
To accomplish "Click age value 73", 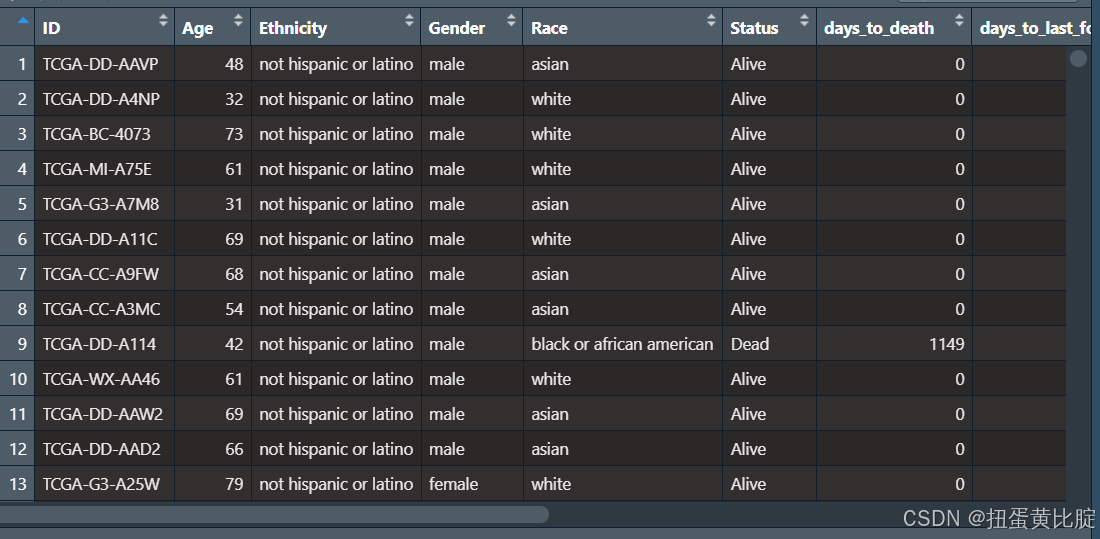I will click(x=234, y=134).
